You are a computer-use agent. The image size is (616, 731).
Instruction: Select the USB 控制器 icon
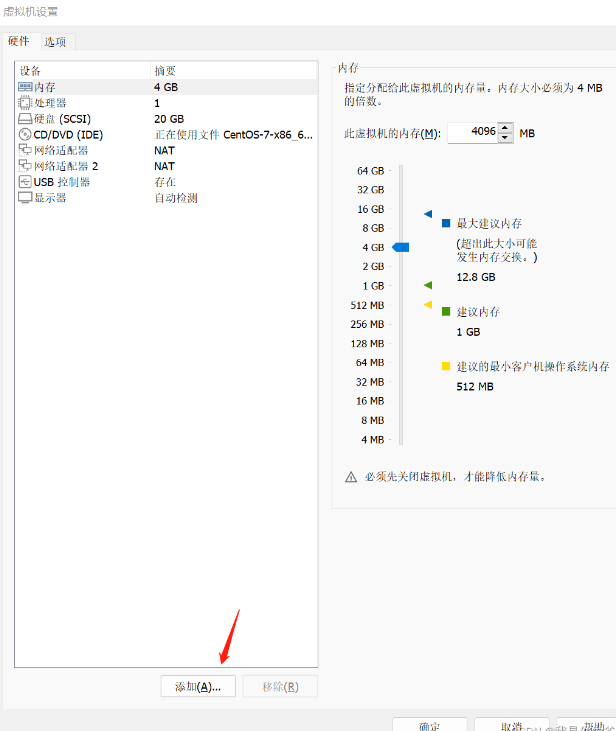pyautogui.click(x=25, y=182)
